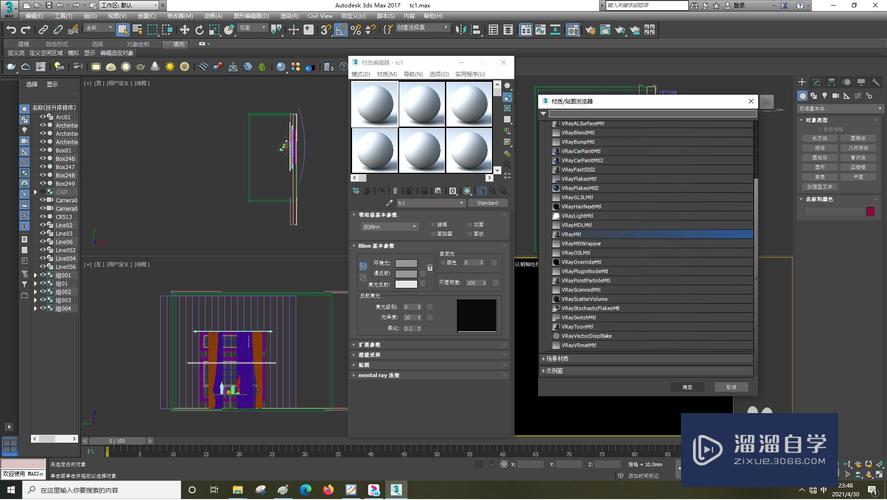Click the Undo arrow in the main toolbar
The image size is (887, 500).
point(10,30)
